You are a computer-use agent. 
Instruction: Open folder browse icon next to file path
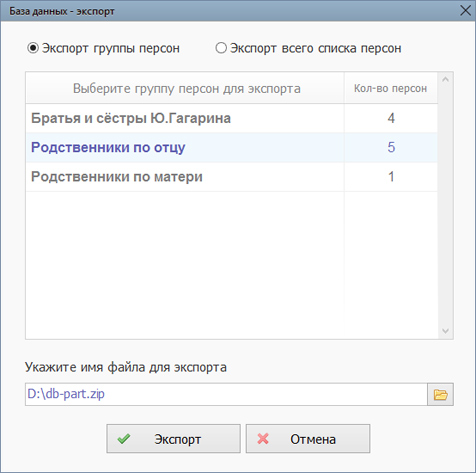click(x=440, y=394)
